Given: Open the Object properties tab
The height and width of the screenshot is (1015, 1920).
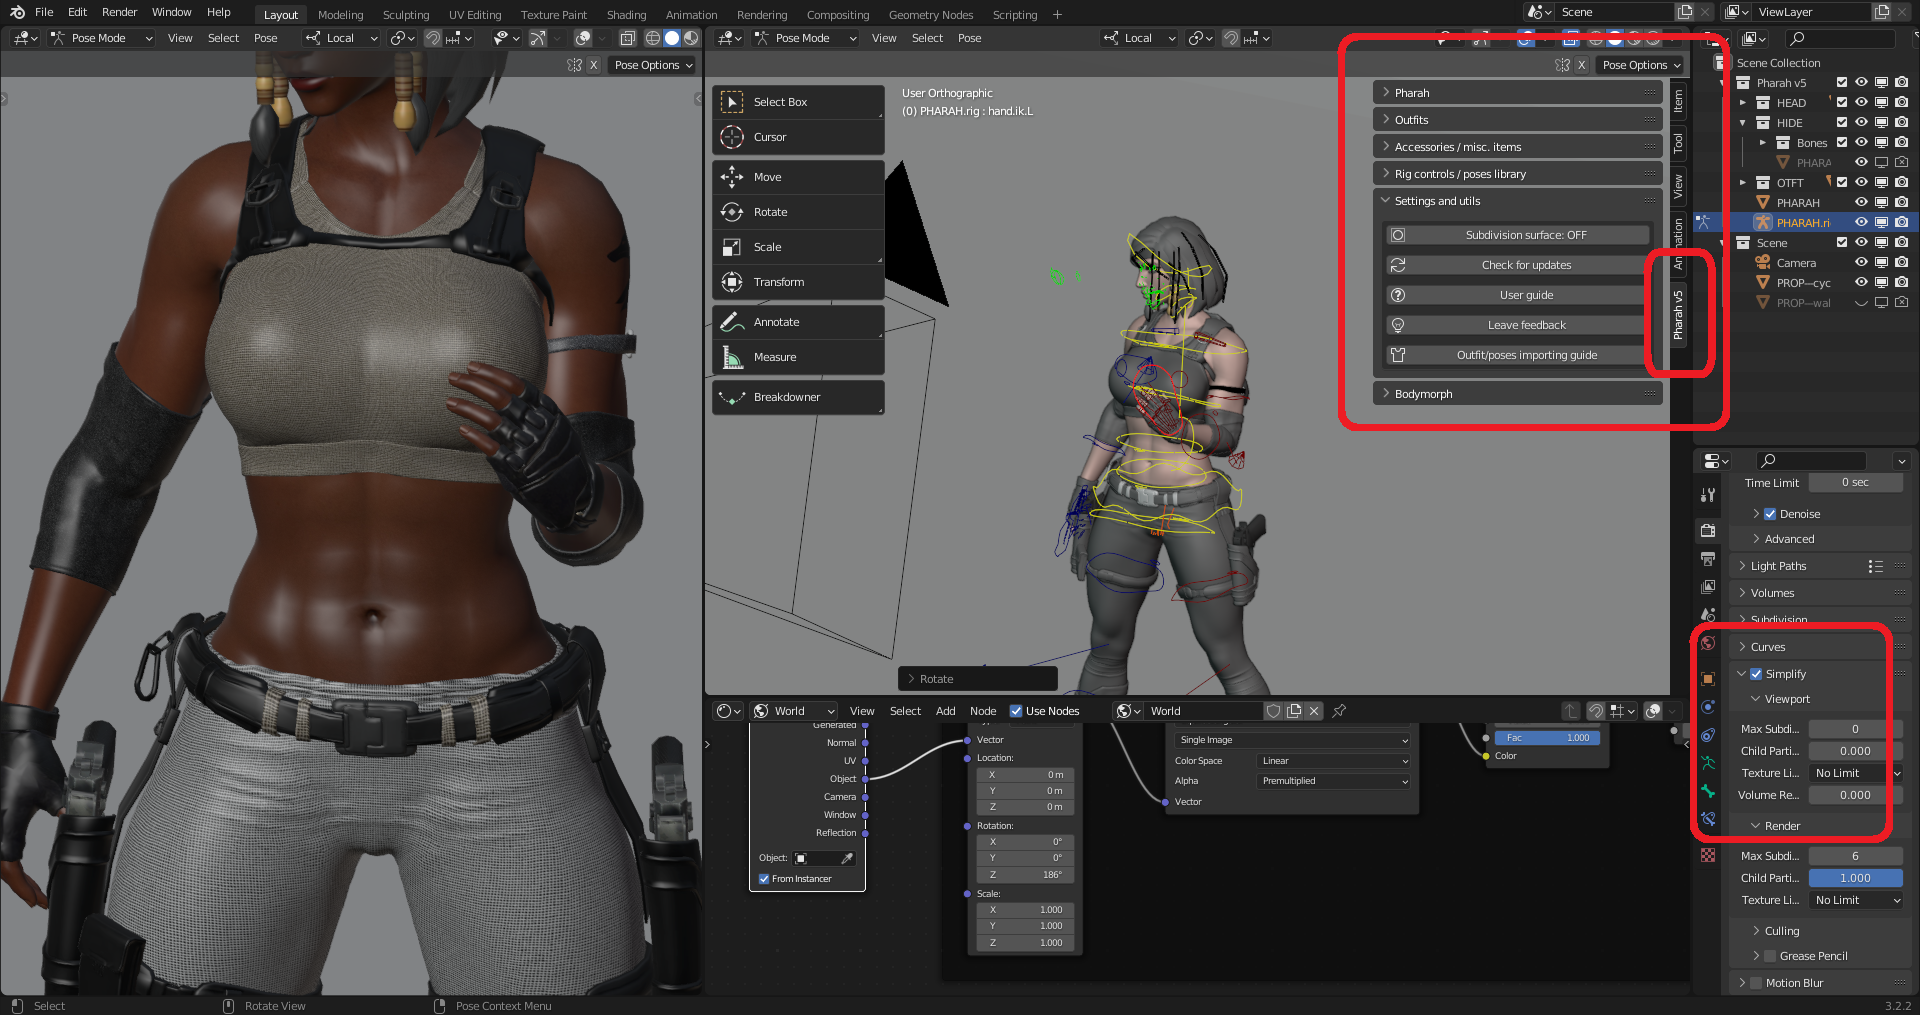Looking at the screenshot, I should tap(1708, 678).
